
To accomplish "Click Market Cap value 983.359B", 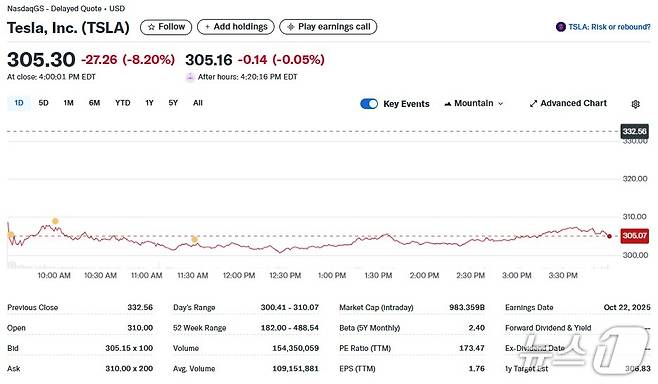I will [467, 308].
